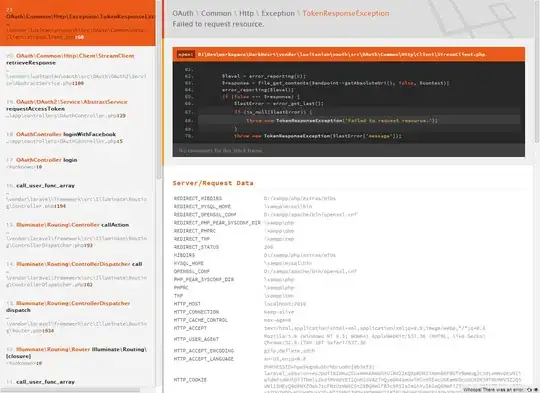This screenshot has height=393, width=540.
Task: Select the ControllerDispatcher call stack frame
Action: pyautogui.click(x=77, y=274)
